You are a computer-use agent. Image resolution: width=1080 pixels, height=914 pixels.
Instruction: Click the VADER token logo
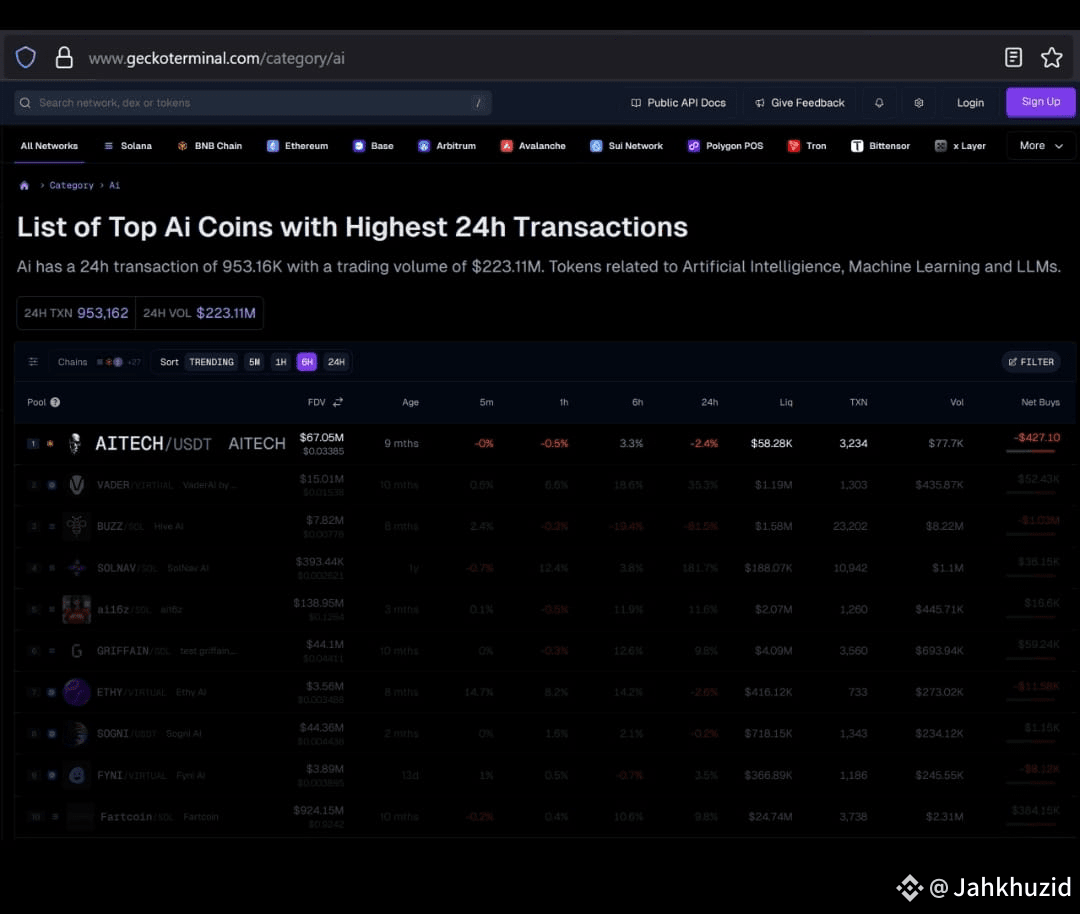point(76,485)
